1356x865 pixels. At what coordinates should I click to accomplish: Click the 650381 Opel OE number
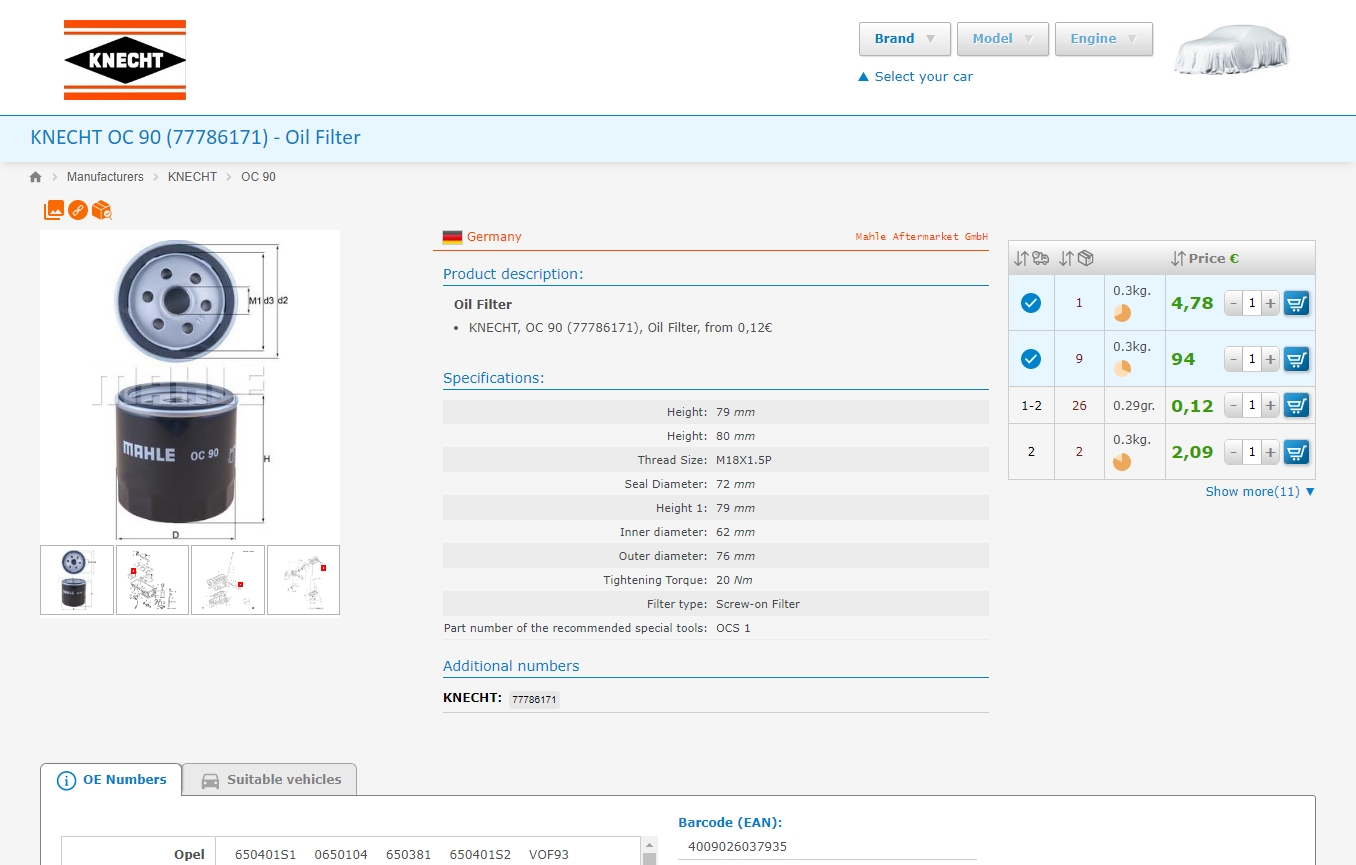[409, 855]
